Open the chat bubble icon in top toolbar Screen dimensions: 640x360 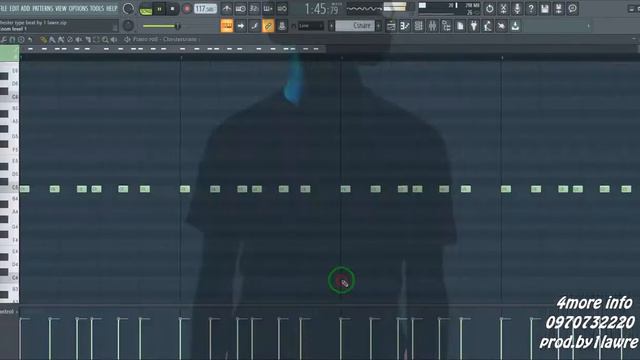click(573, 9)
